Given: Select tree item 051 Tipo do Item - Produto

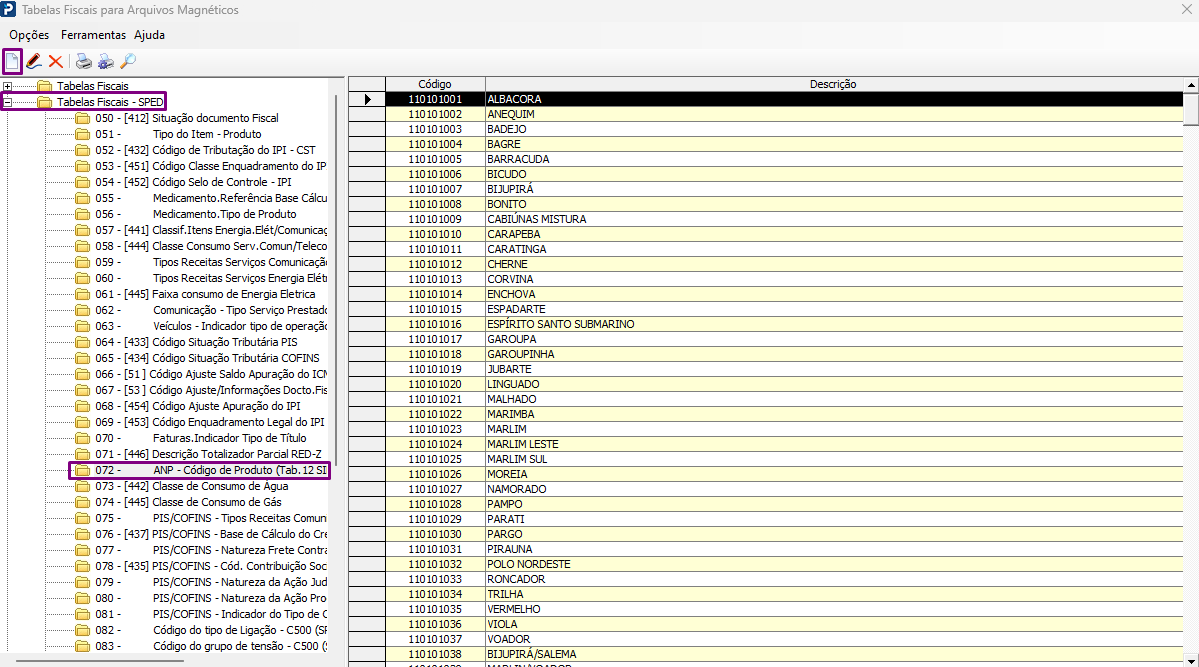Looking at the screenshot, I should click(x=178, y=134).
